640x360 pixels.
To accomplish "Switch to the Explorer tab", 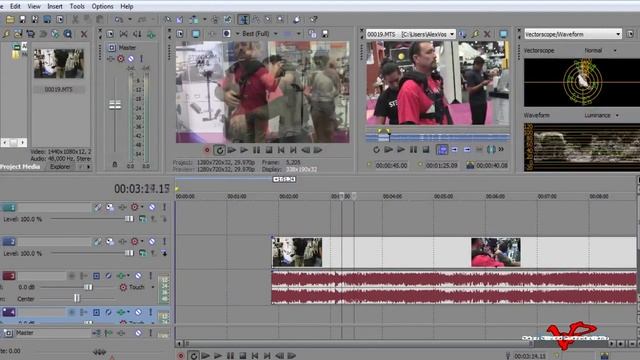I will coord(60,167).
